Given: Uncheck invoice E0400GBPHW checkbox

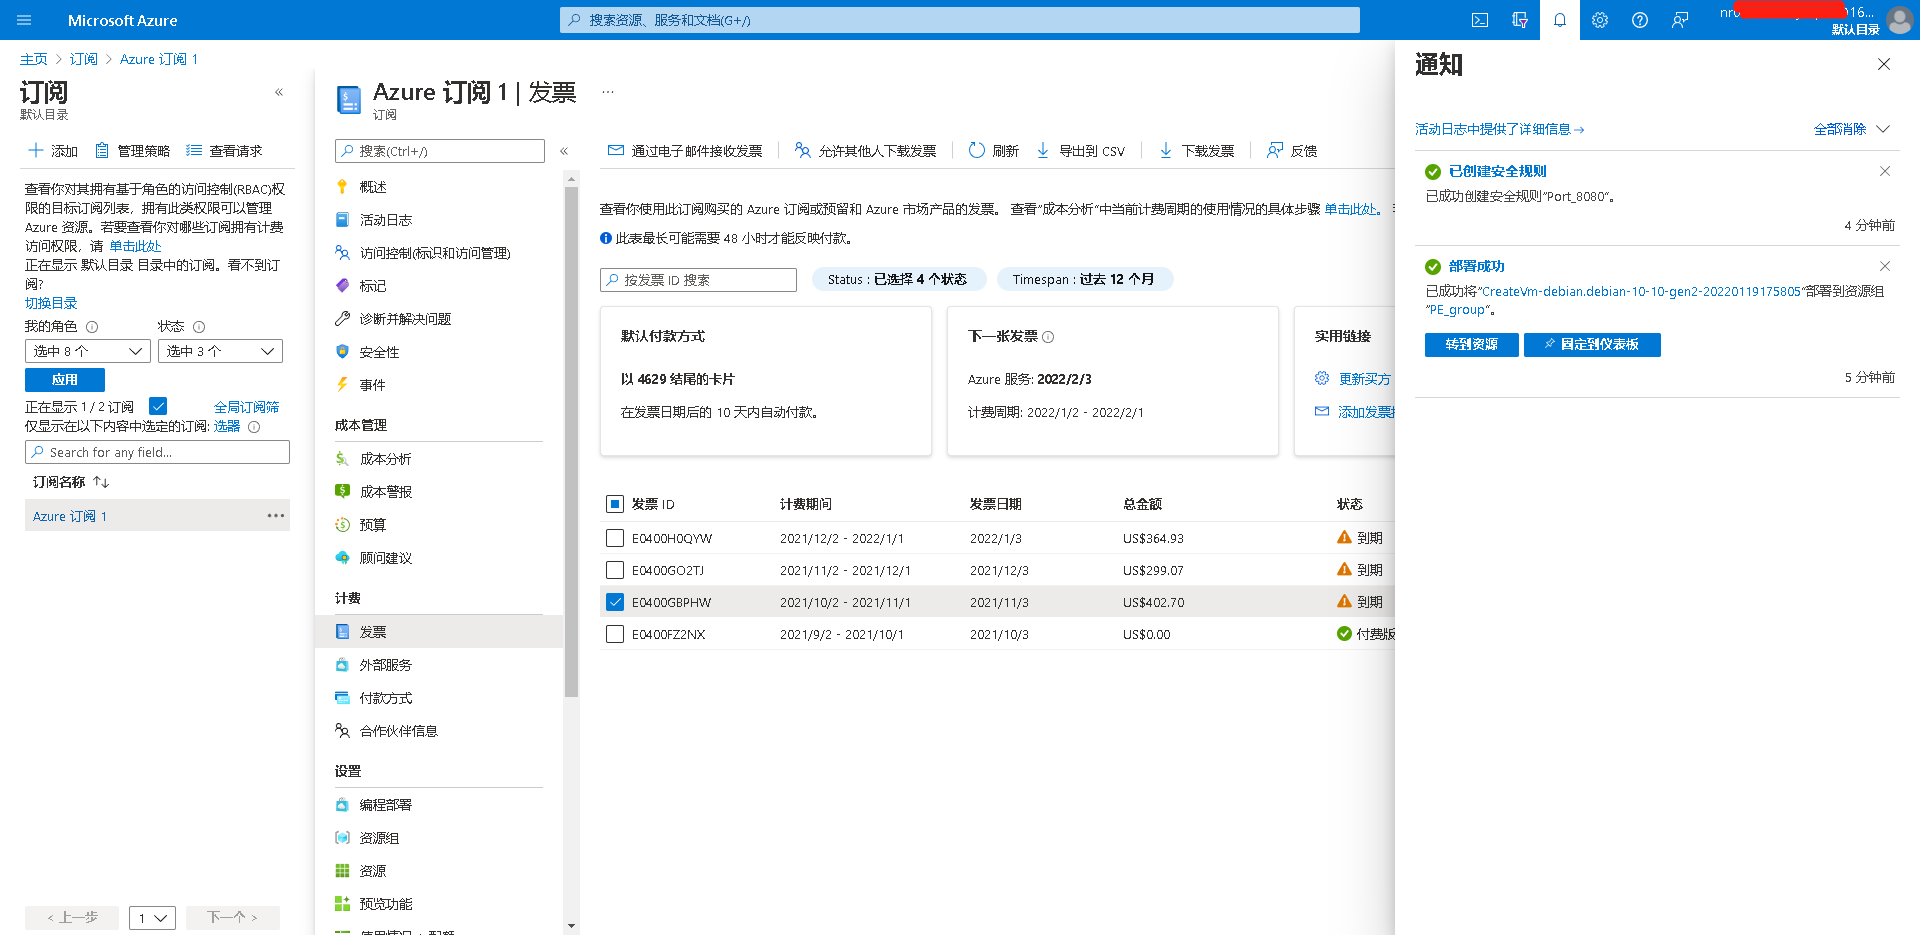Looking at the screenshot, I should pyautogui.click(x=615, y=602).
